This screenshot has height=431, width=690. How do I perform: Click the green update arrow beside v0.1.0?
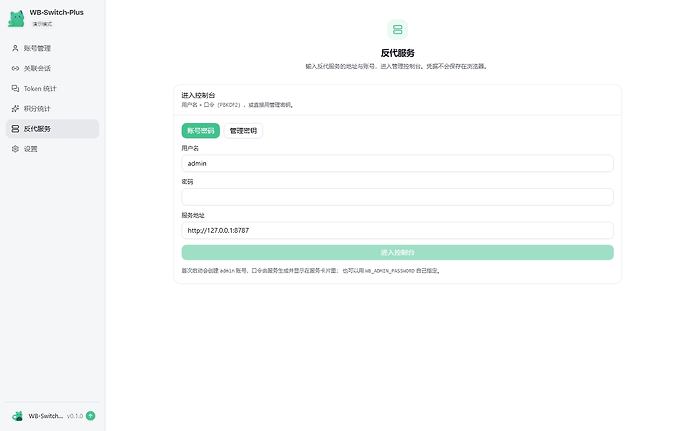pyautogui.click(x=91, y=416)
